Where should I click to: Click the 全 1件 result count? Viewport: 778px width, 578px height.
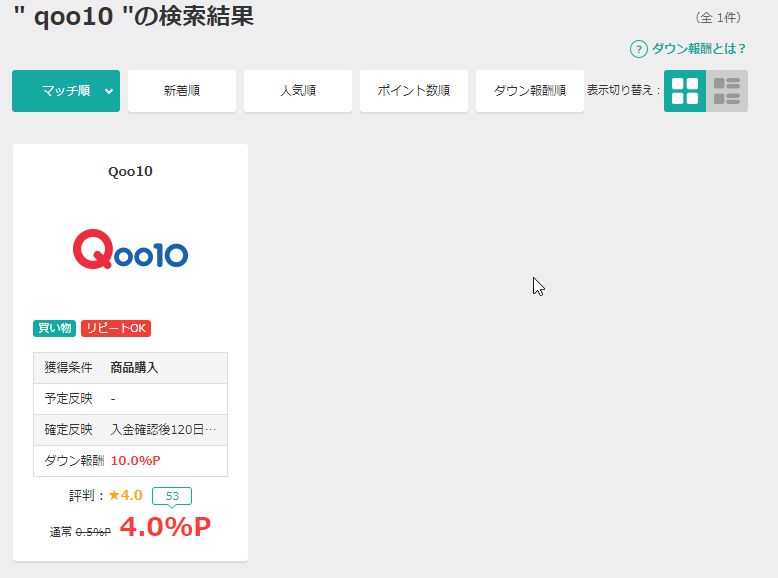718,18
